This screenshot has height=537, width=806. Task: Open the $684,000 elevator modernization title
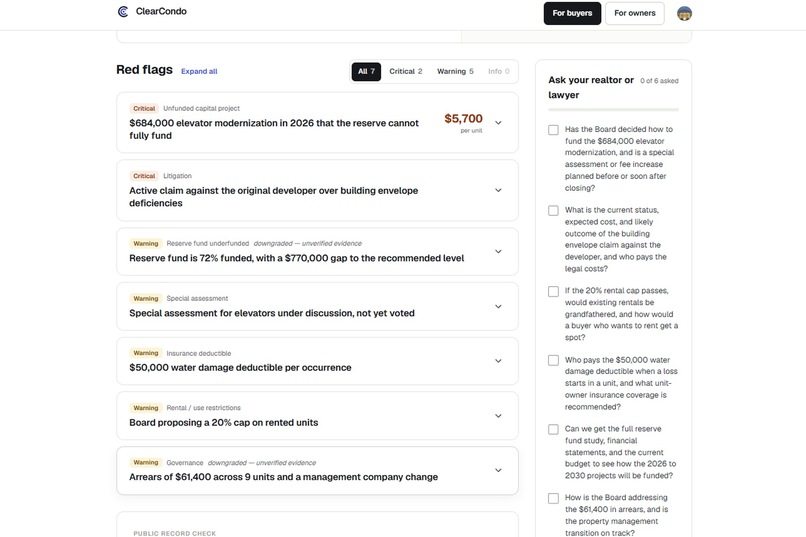[274, 129]
